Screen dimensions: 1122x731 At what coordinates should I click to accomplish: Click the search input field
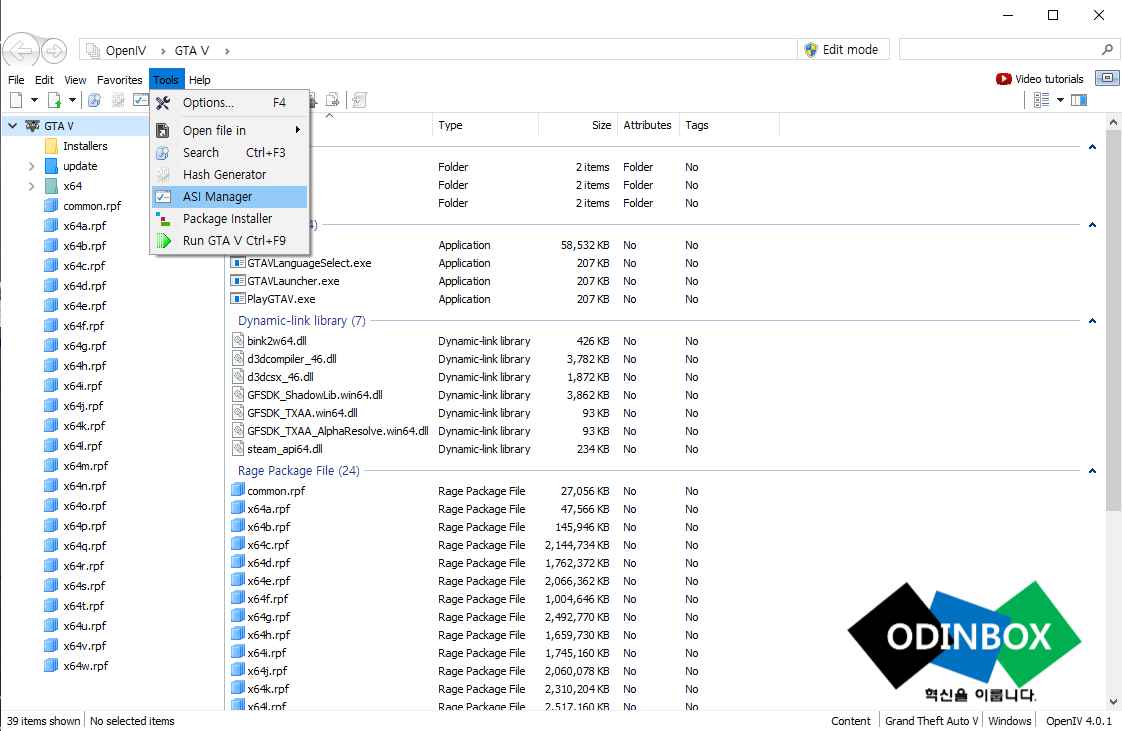(999, 49)
